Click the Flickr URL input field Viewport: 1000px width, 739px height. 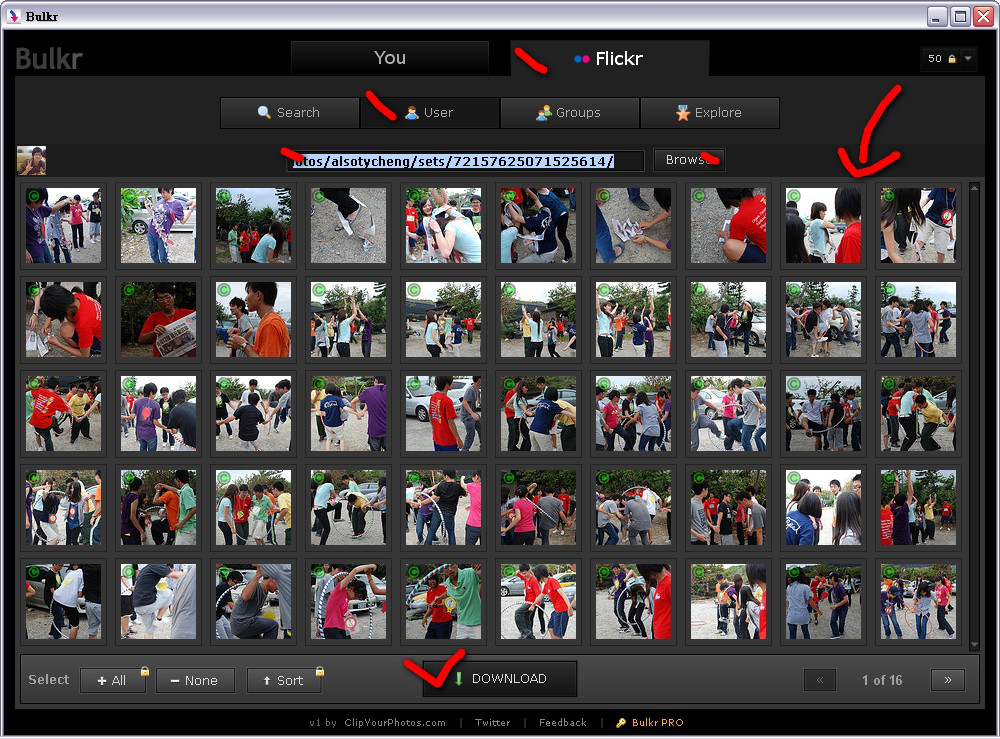(x=465, y=161)
